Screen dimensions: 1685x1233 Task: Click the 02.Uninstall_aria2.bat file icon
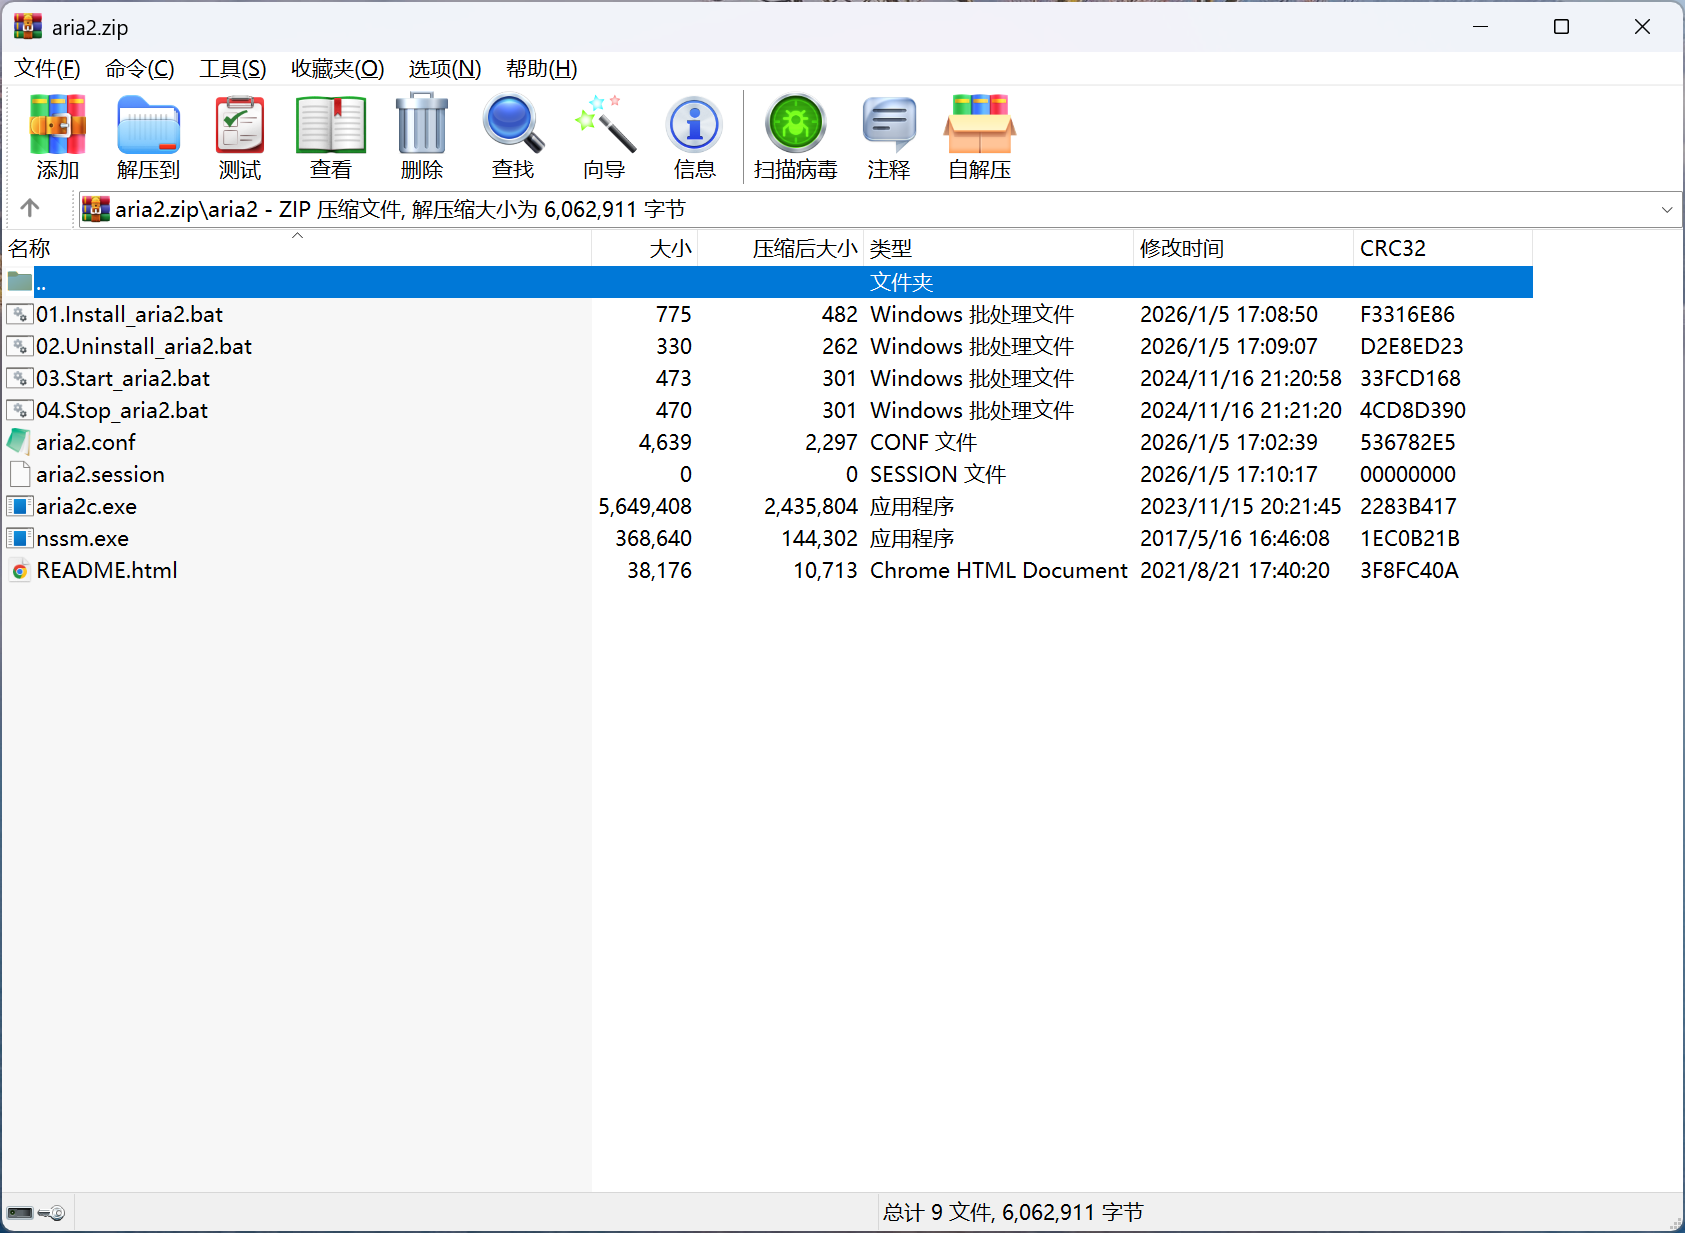point(20,346)
